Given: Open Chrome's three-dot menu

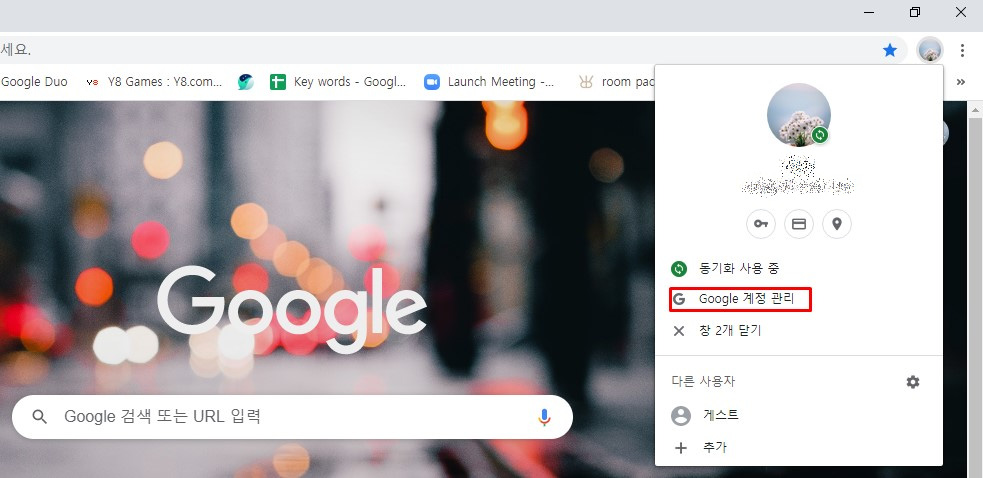Looking at the screenshot, I should (x=962, y=50).
